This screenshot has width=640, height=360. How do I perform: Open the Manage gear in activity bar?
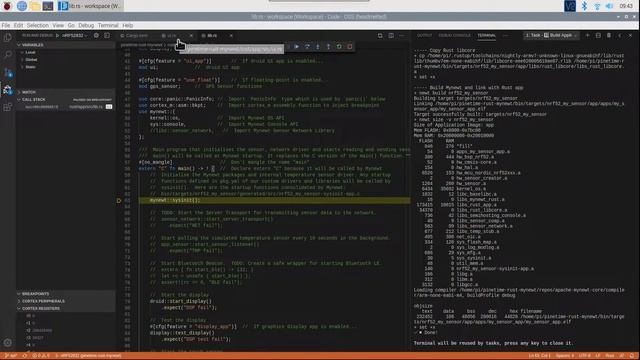8,343
